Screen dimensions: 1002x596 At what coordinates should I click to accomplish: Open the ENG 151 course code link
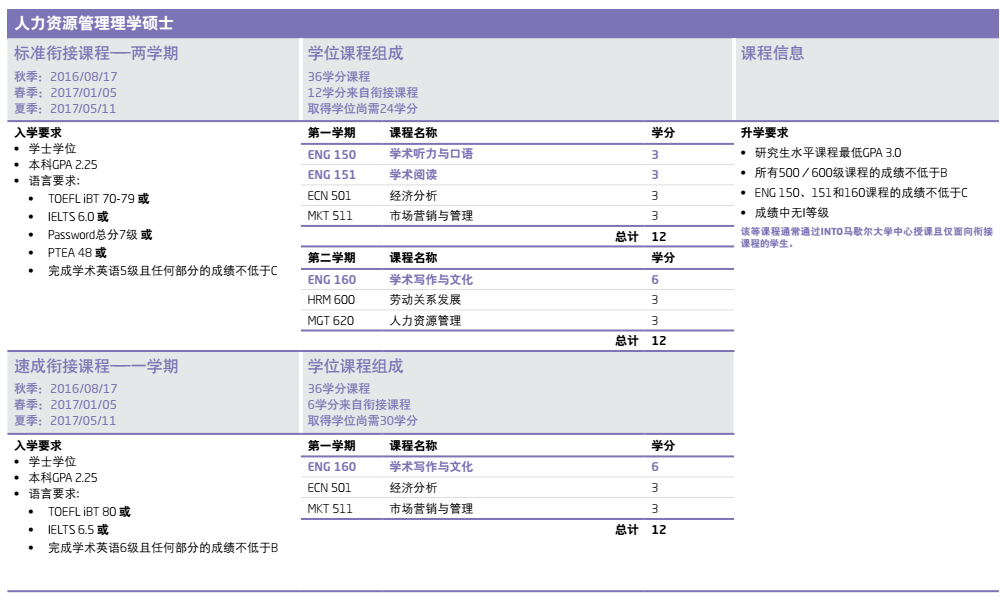coord(331,175)
